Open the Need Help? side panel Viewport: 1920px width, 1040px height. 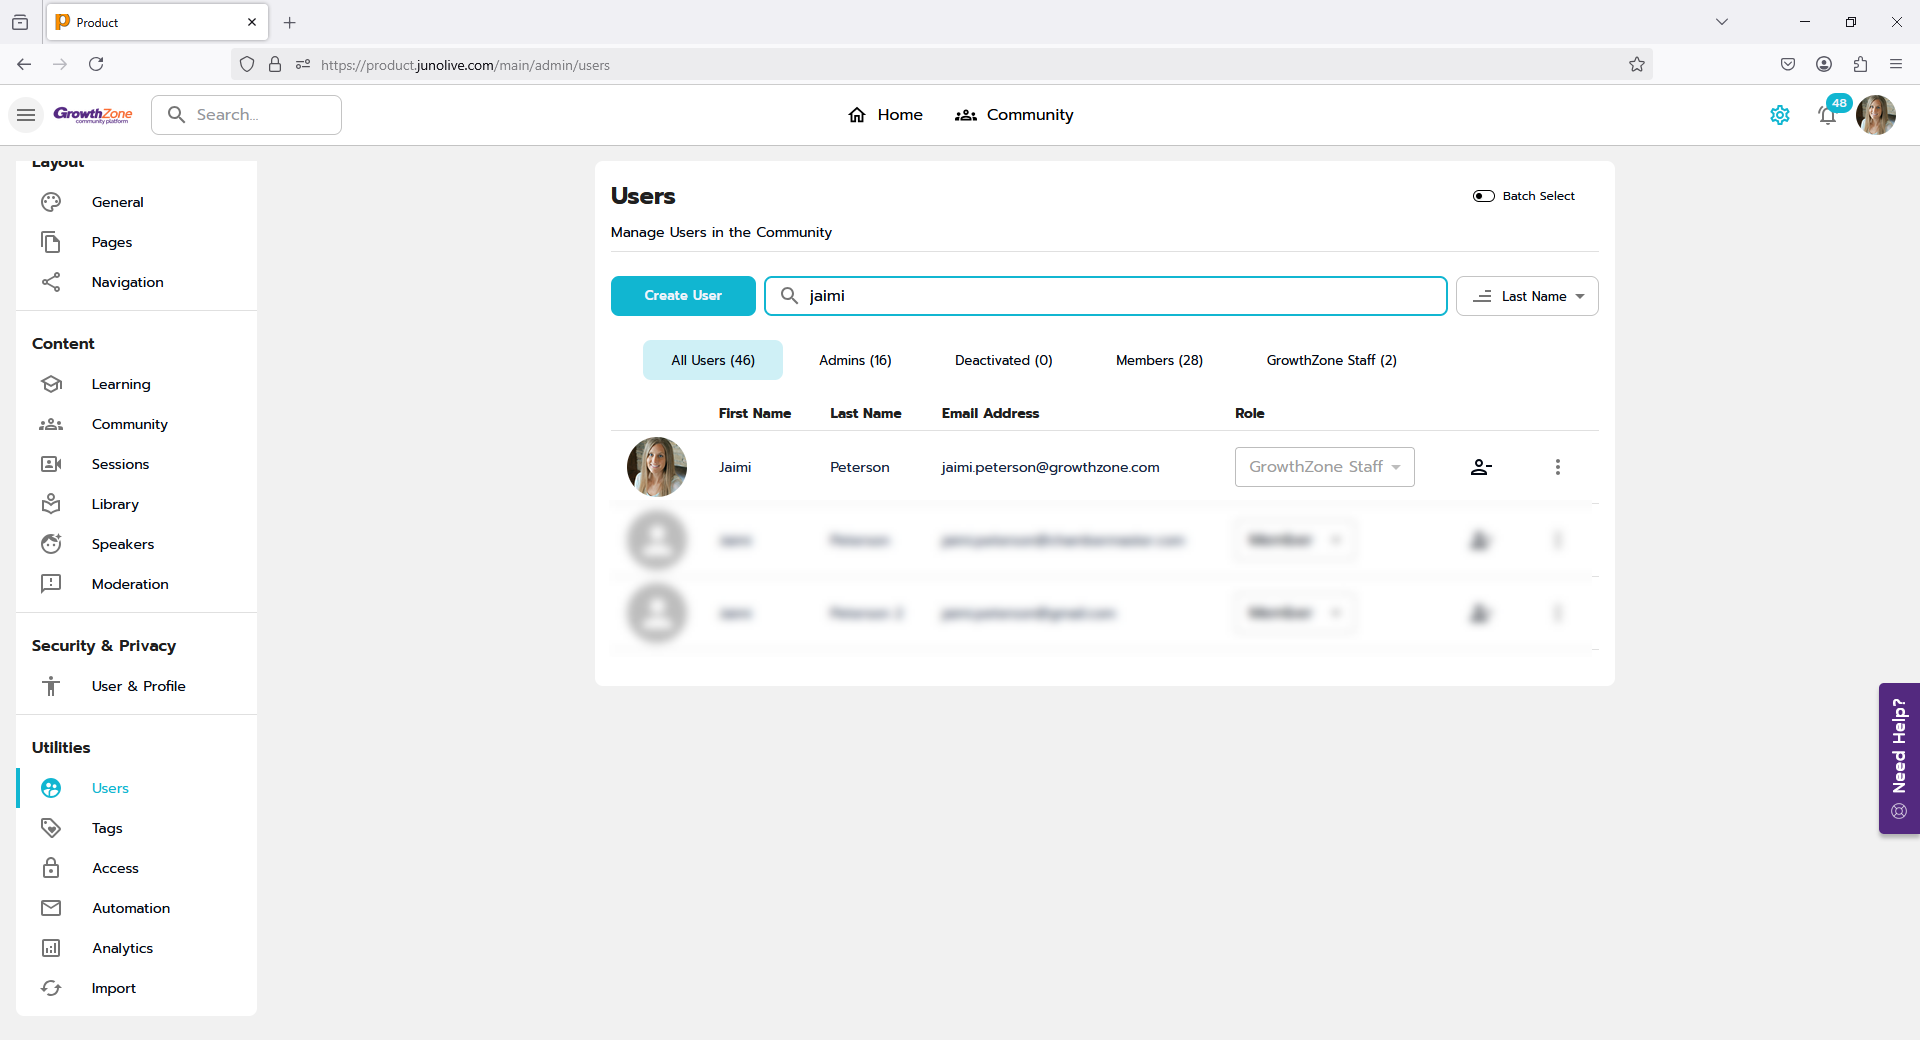[x=1898, y=758]
